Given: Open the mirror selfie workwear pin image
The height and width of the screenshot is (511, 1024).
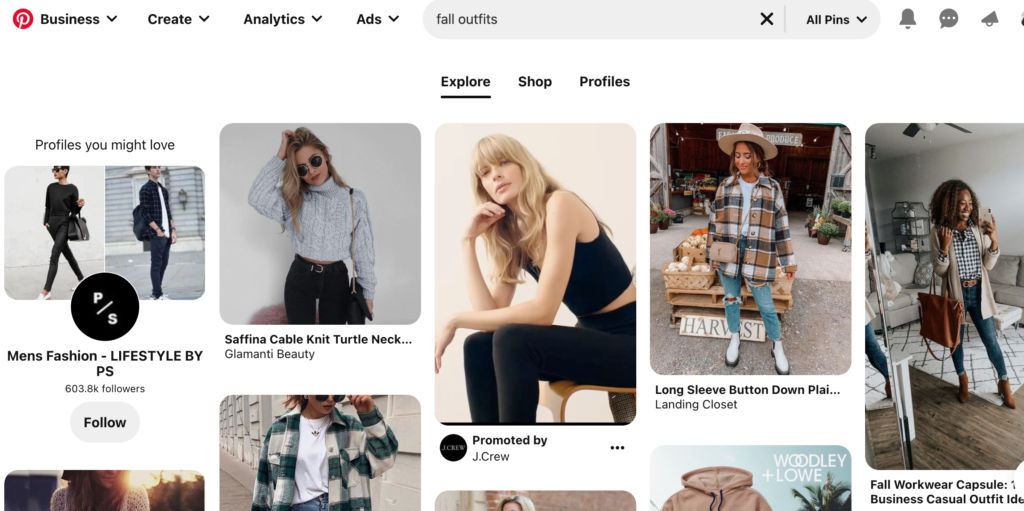Looking at the screenshot, I should pos(944,297).
